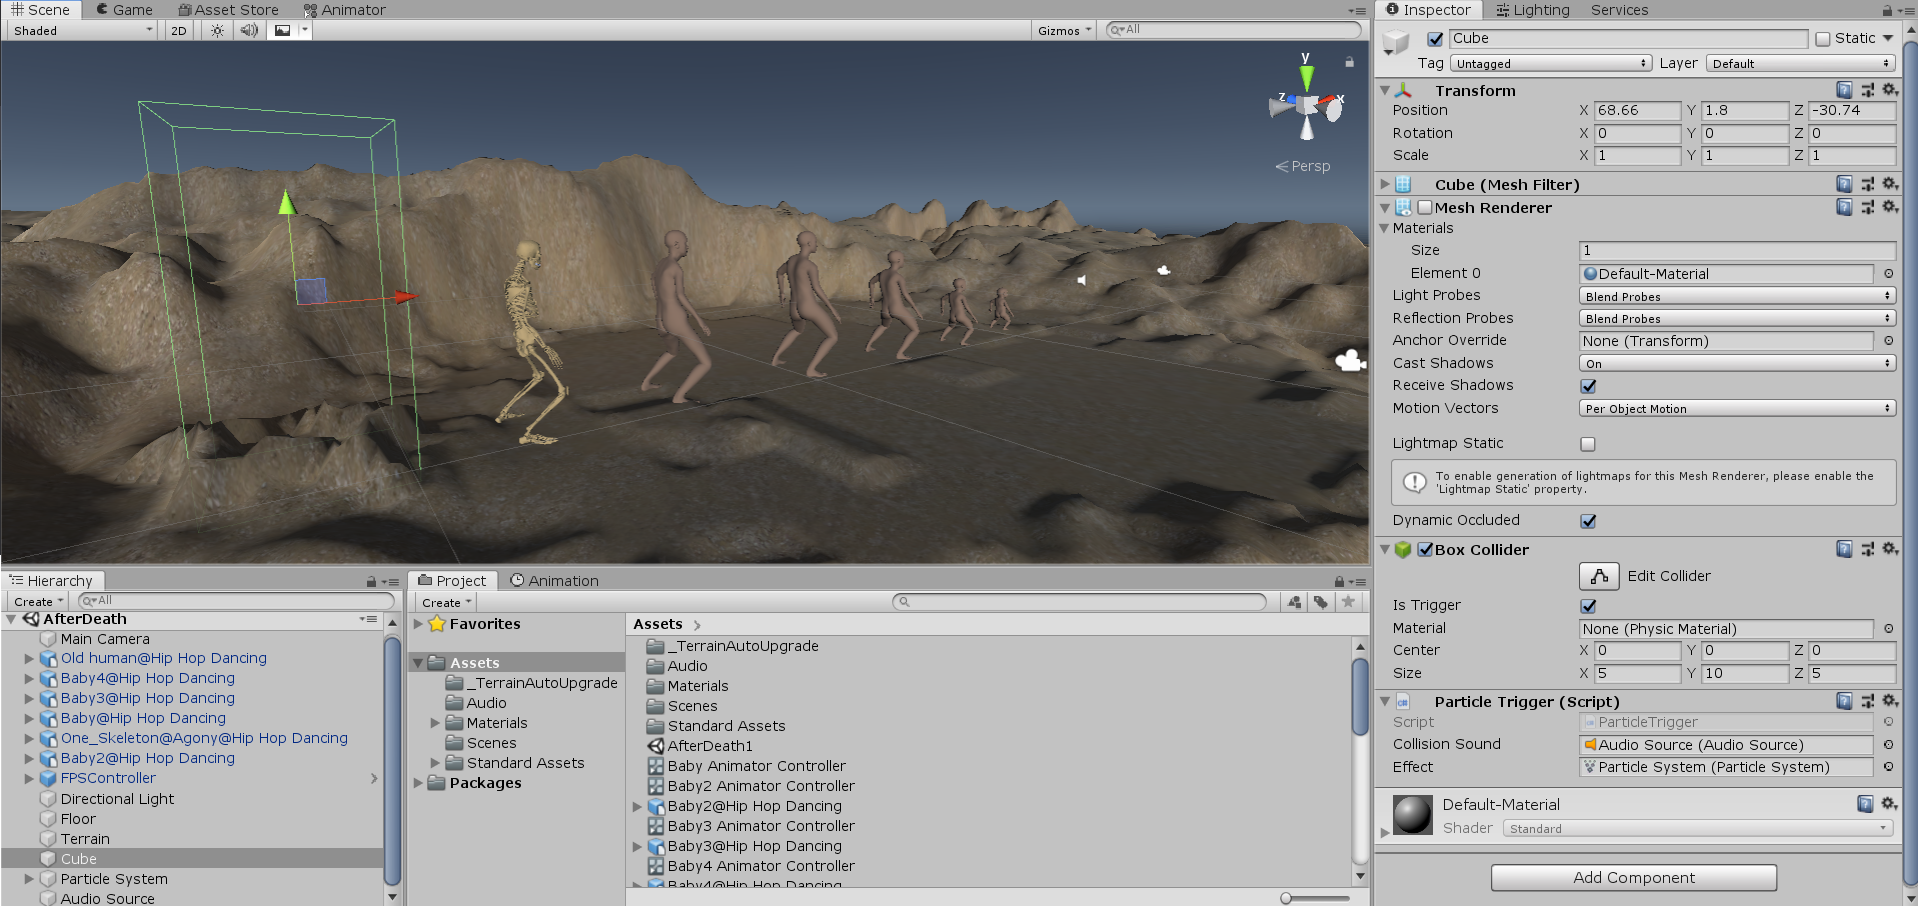Uncheck the Is Trigger checkbox
1918x906 pixels.
tap(1588, 606)
